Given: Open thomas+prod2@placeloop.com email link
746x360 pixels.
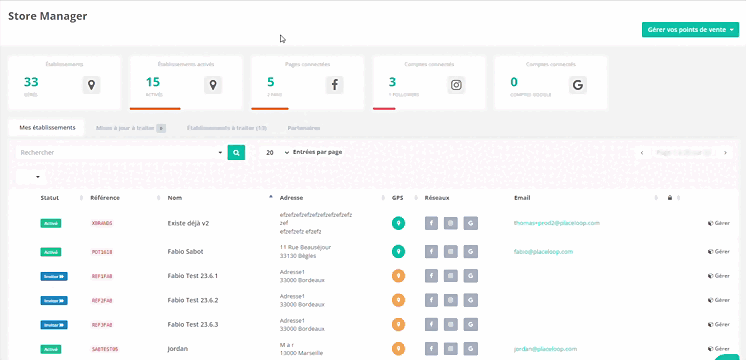Looking at the screenshot, I should point(557,223).
